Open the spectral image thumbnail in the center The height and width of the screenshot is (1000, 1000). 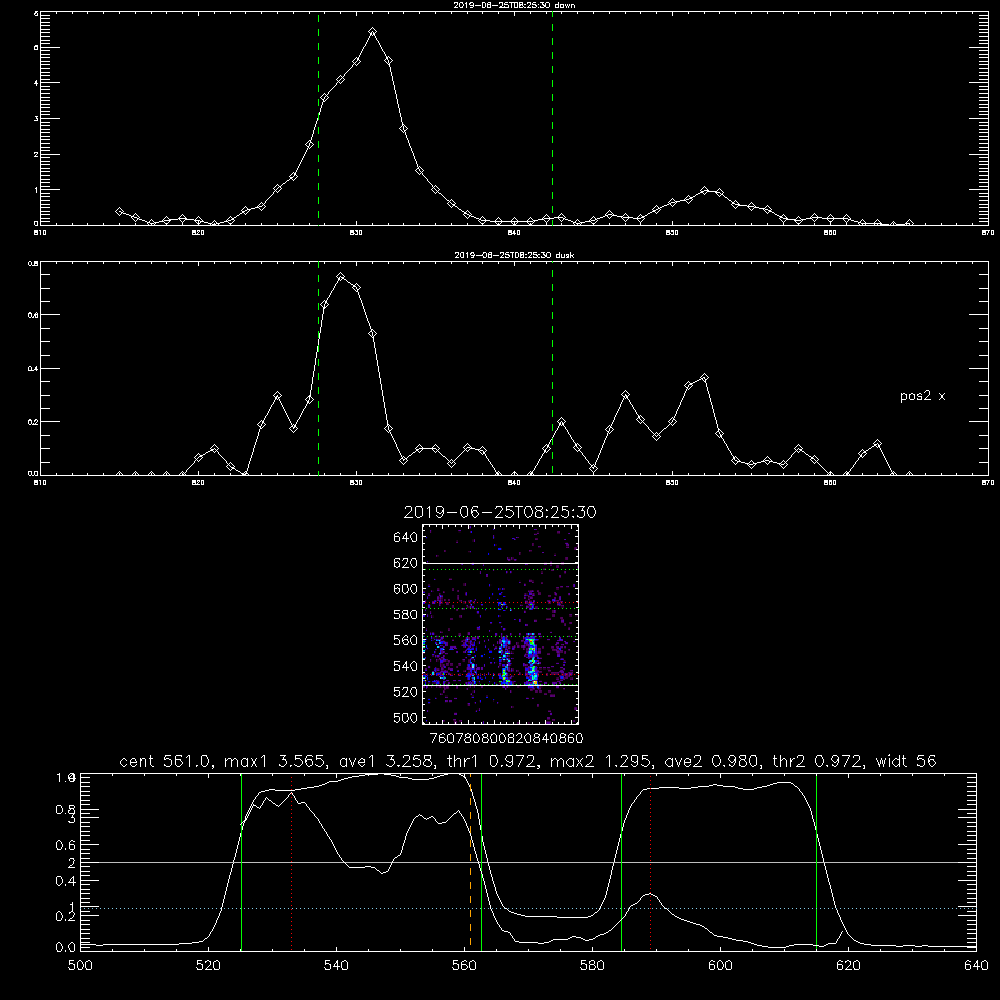(501, 624)
